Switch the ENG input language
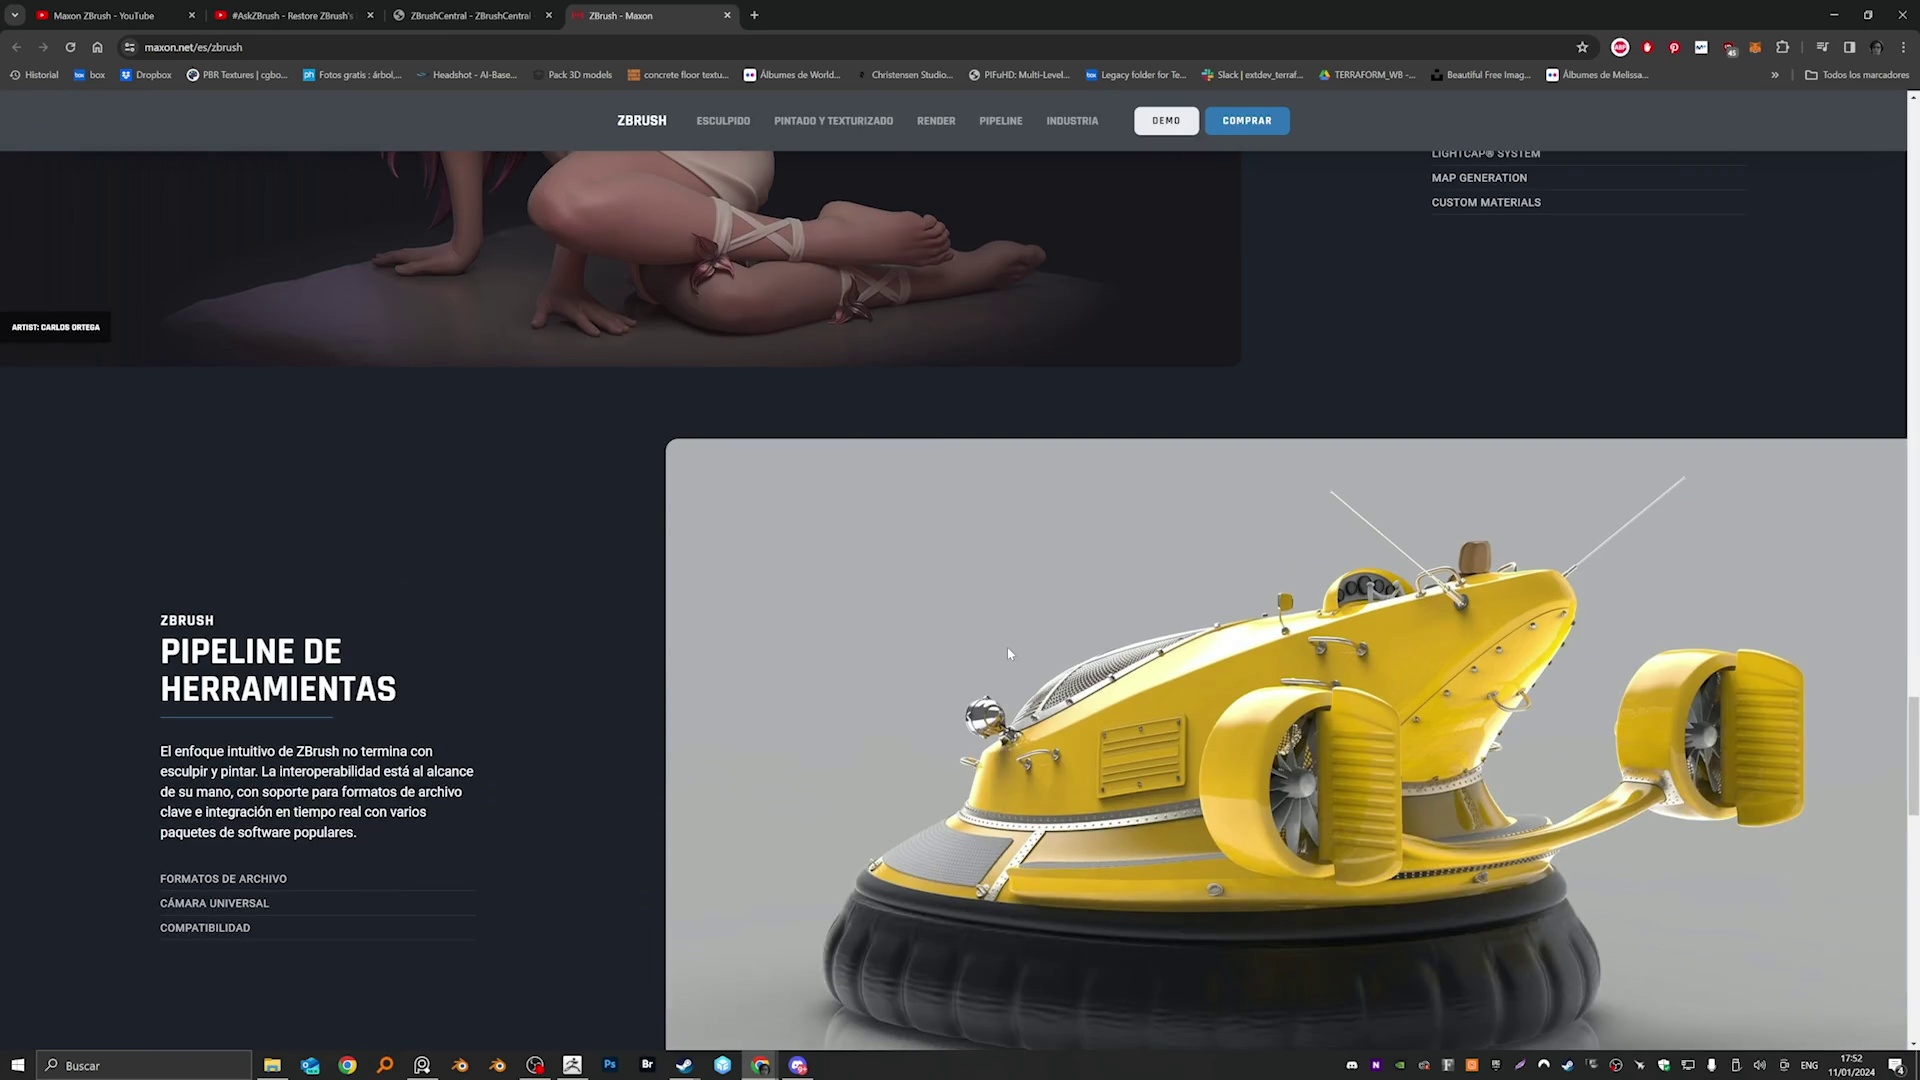The width and height of the screenshot is (1920, 1080). pyautogui.click(x=1809, y=1065)
